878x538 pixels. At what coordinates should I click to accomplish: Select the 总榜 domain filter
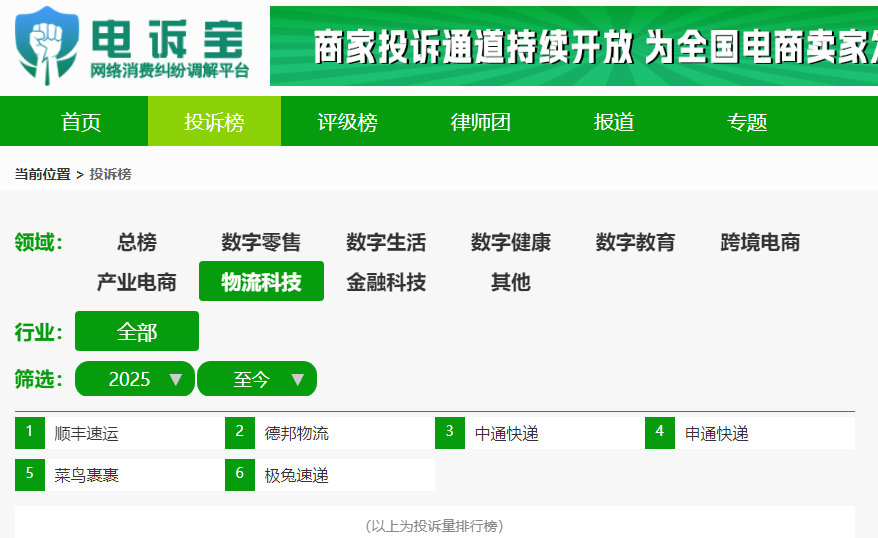[x=137, y=242]
